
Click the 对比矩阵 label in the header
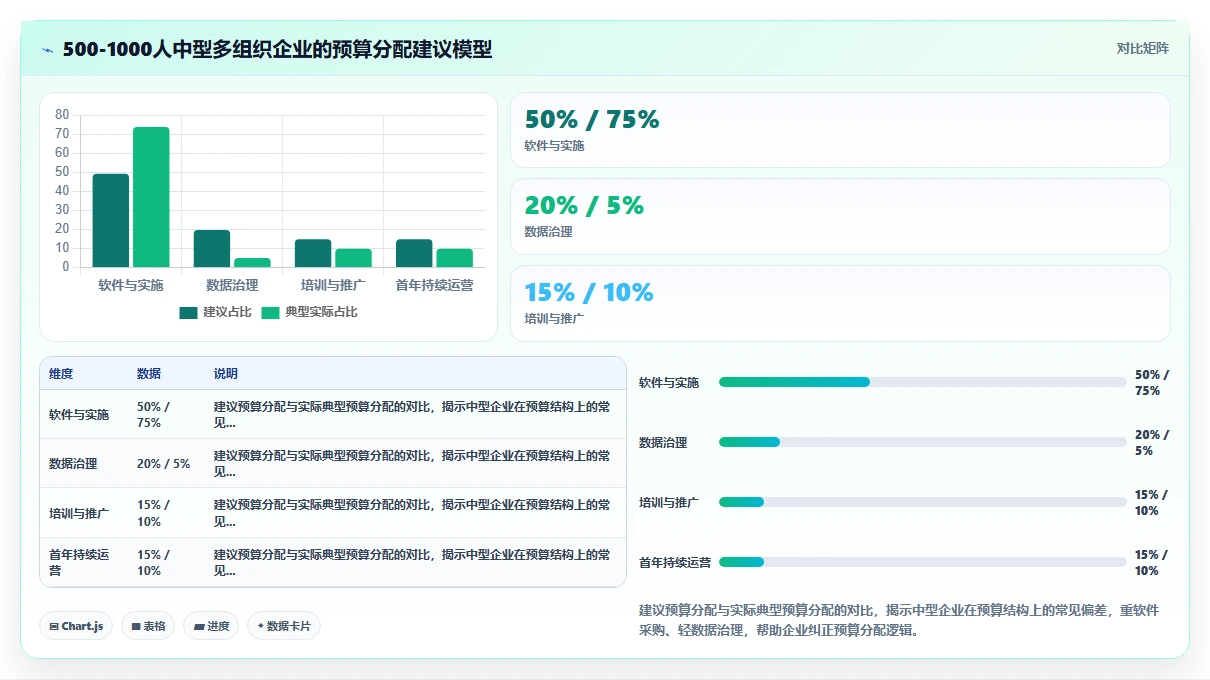point(1142,48)
